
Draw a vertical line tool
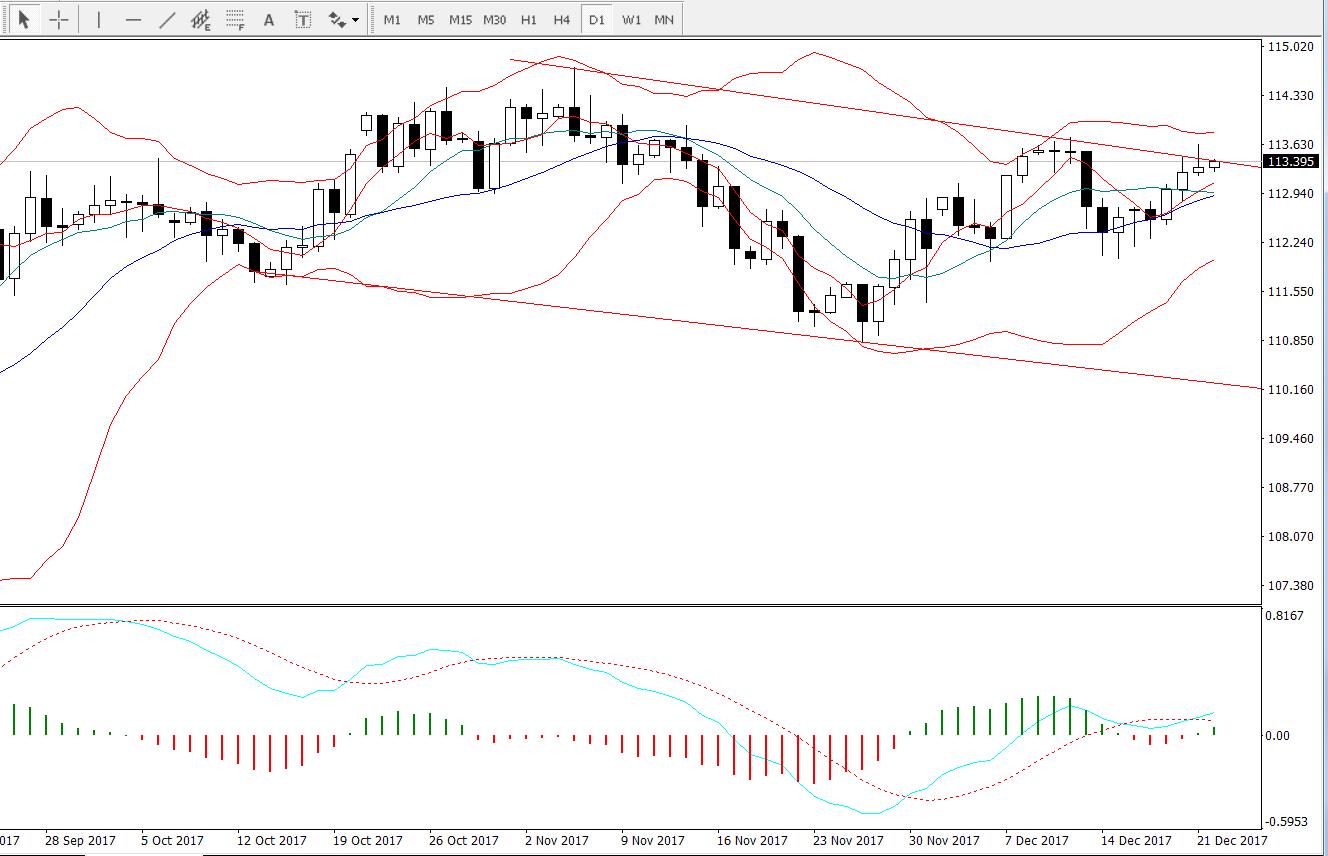[x=98, y=19]
